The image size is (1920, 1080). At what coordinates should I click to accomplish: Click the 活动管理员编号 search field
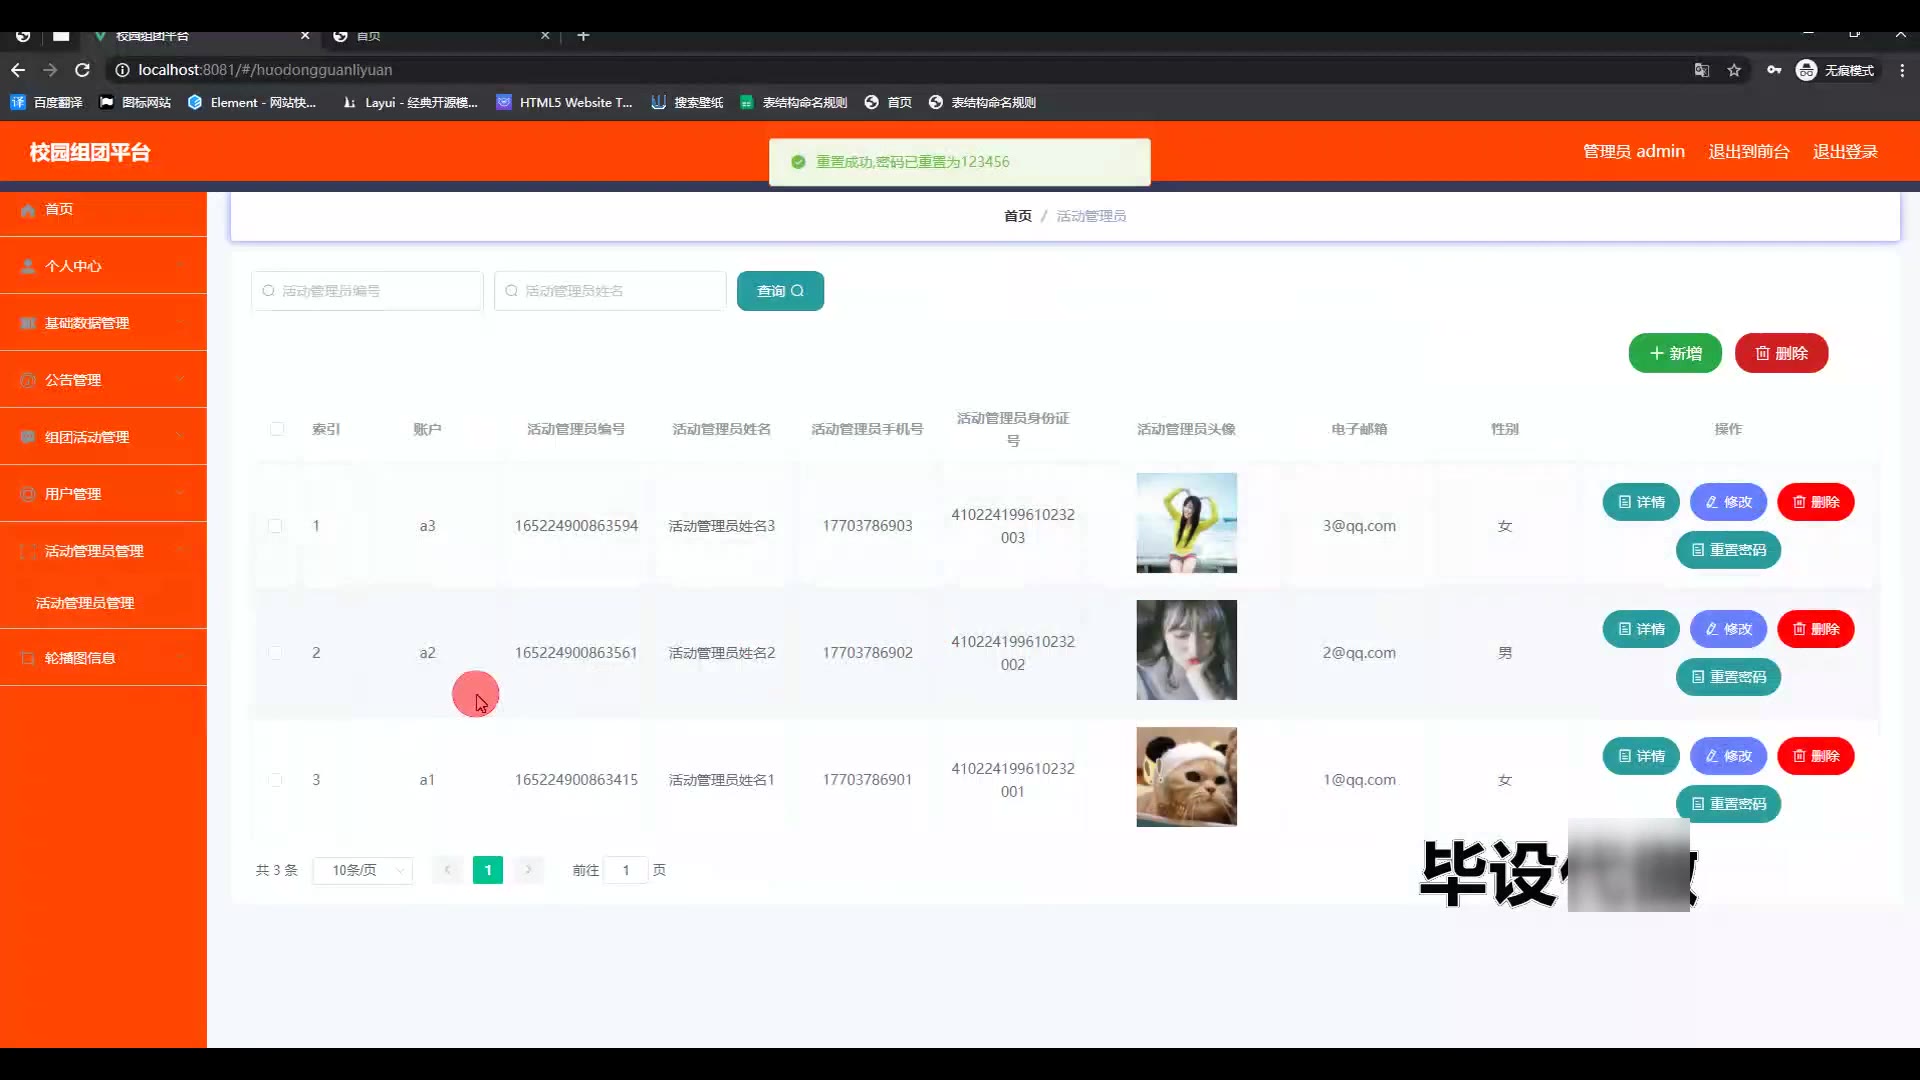click(x=367, y=291)
